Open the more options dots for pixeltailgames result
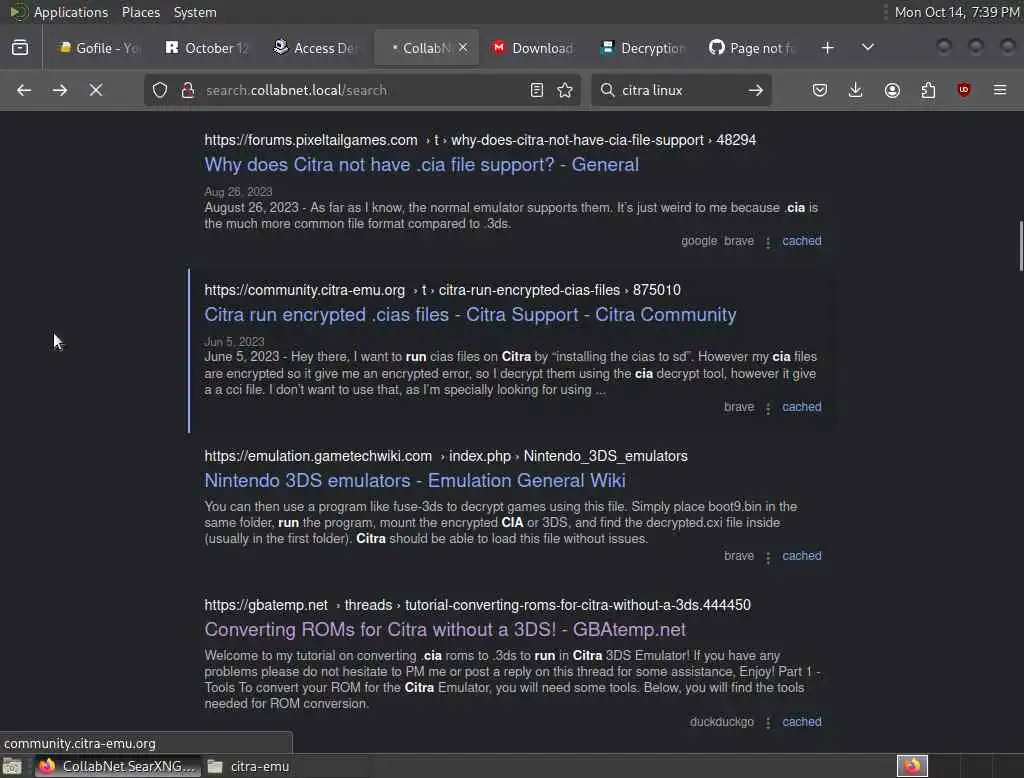The width and height of the screenshot is (1024, 778). pyautogui.click(x=768, y=242)
